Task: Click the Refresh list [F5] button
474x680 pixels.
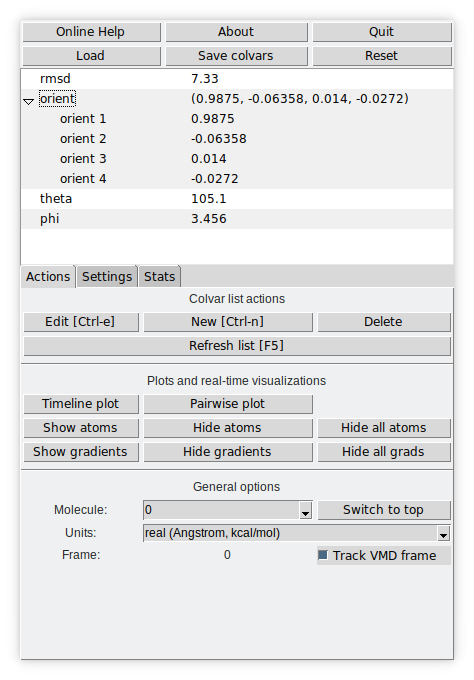Action: [x=237, y=346]
